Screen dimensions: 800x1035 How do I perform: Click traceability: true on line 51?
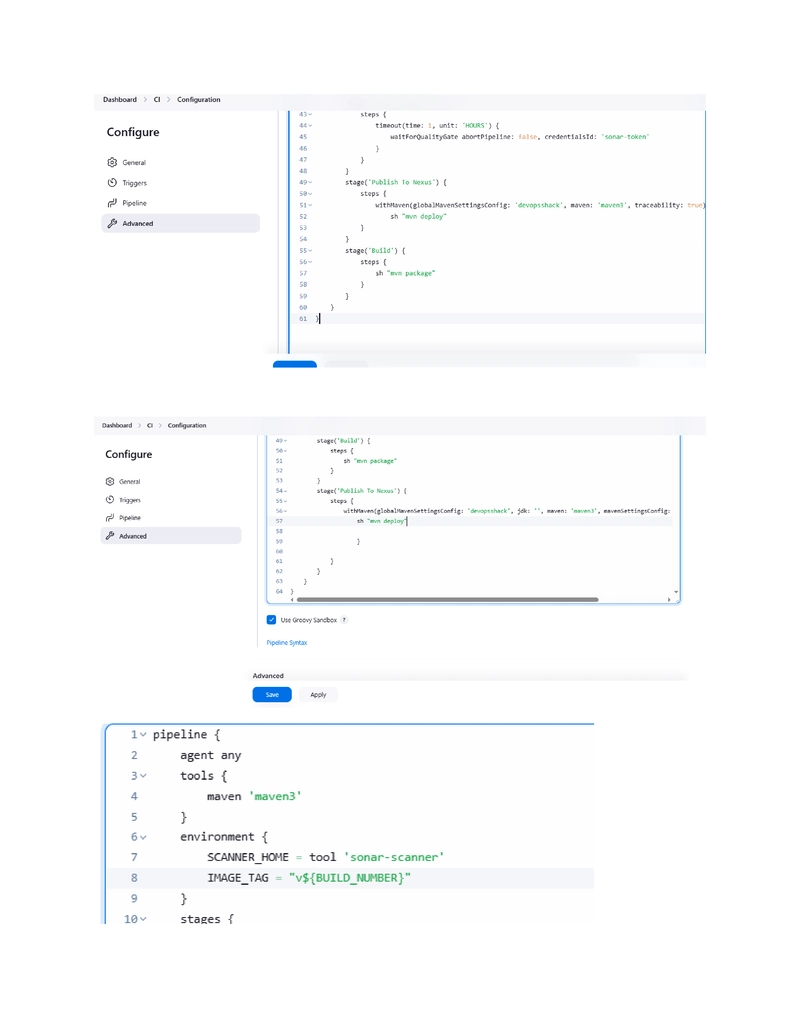669,205
